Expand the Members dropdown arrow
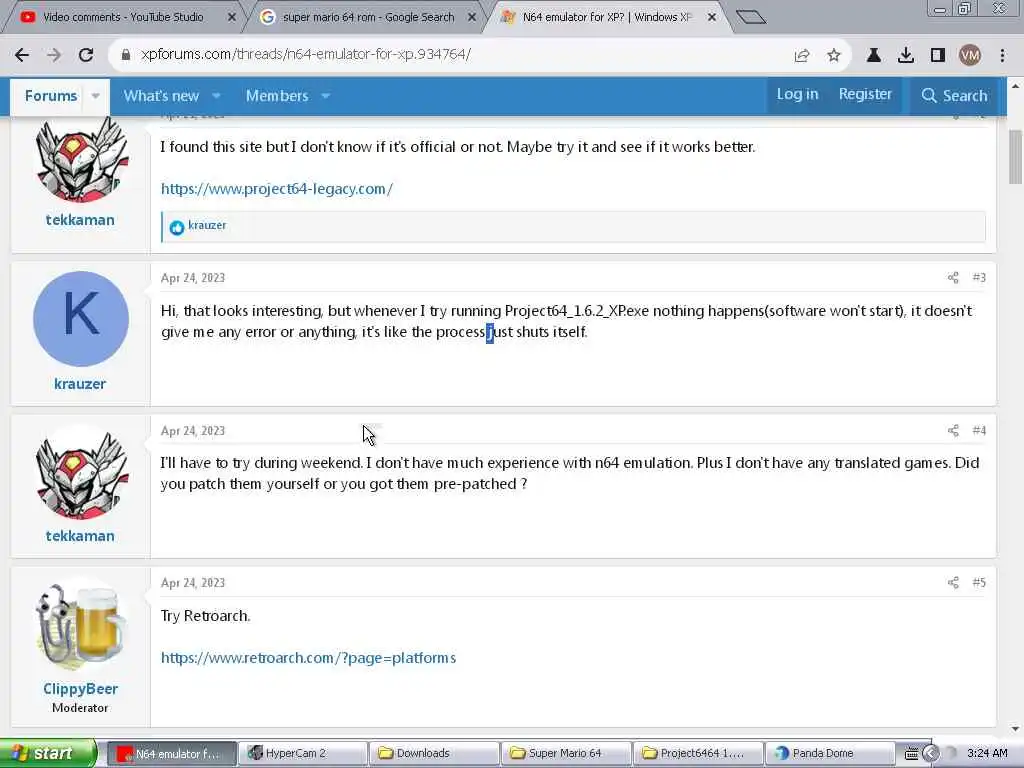This screenshot has height=768, width=1024. coord(325,96)
